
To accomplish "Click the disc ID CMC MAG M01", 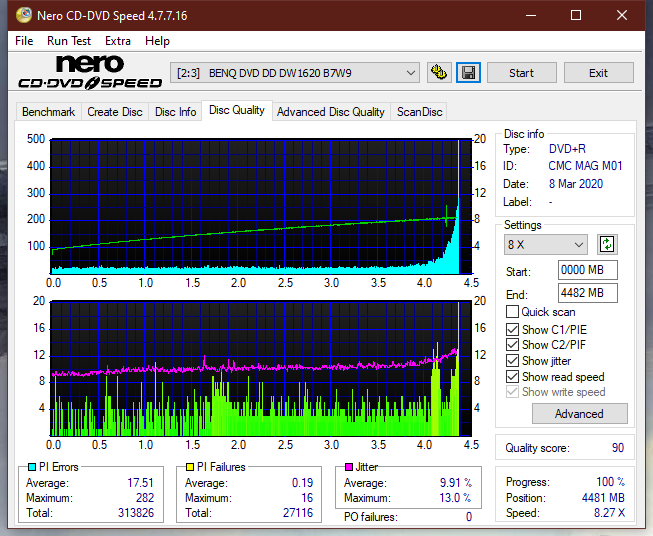I will tap(585, 166).
